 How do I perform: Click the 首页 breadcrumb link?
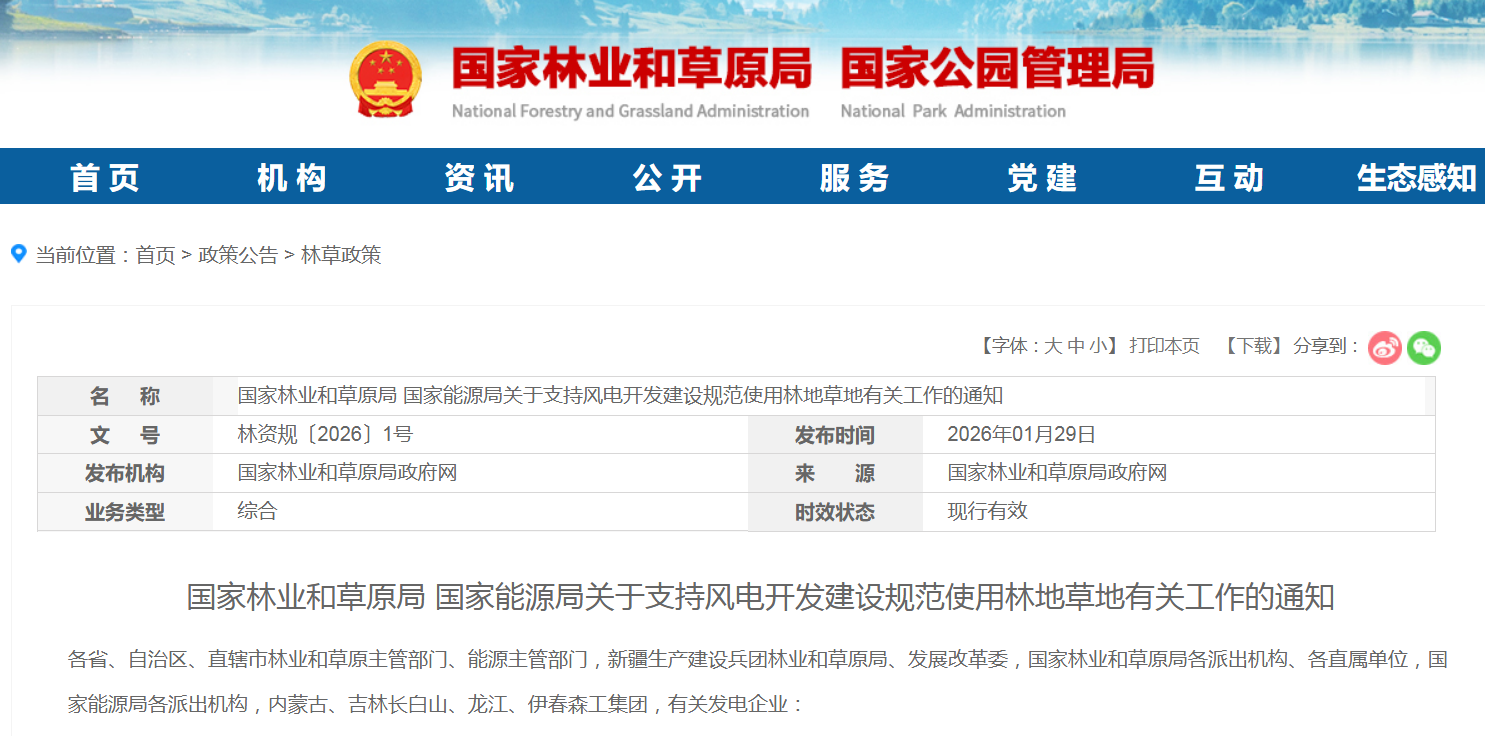point(155,255)
